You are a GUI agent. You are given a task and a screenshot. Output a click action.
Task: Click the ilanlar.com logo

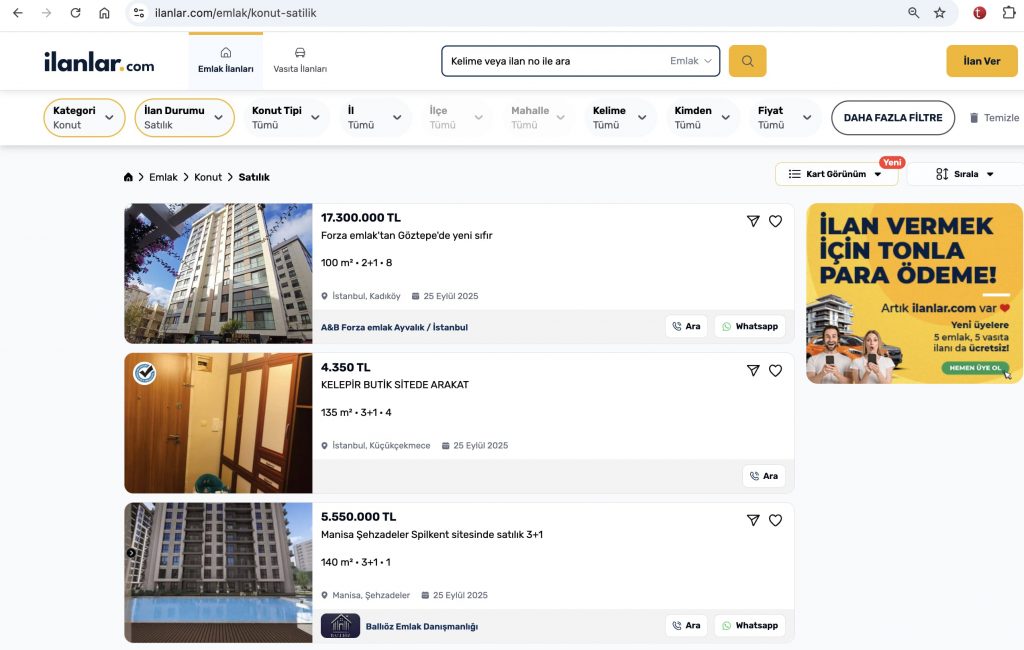(x=99, y=62)
